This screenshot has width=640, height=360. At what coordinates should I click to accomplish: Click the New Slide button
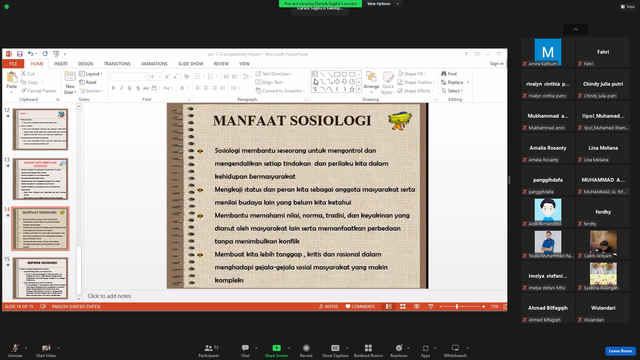click(x=70, y=82)
